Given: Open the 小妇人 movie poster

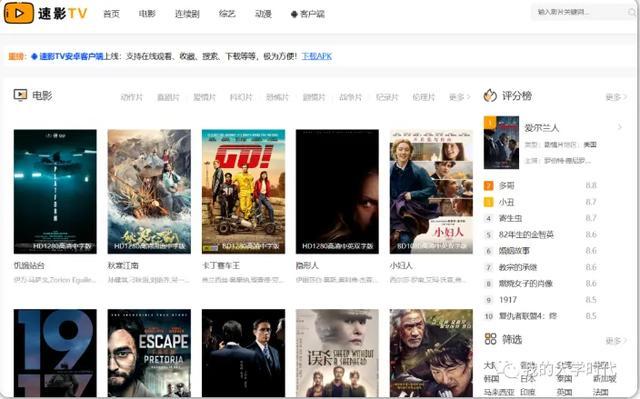Looking at the screenshot, I should coord(431,191).
